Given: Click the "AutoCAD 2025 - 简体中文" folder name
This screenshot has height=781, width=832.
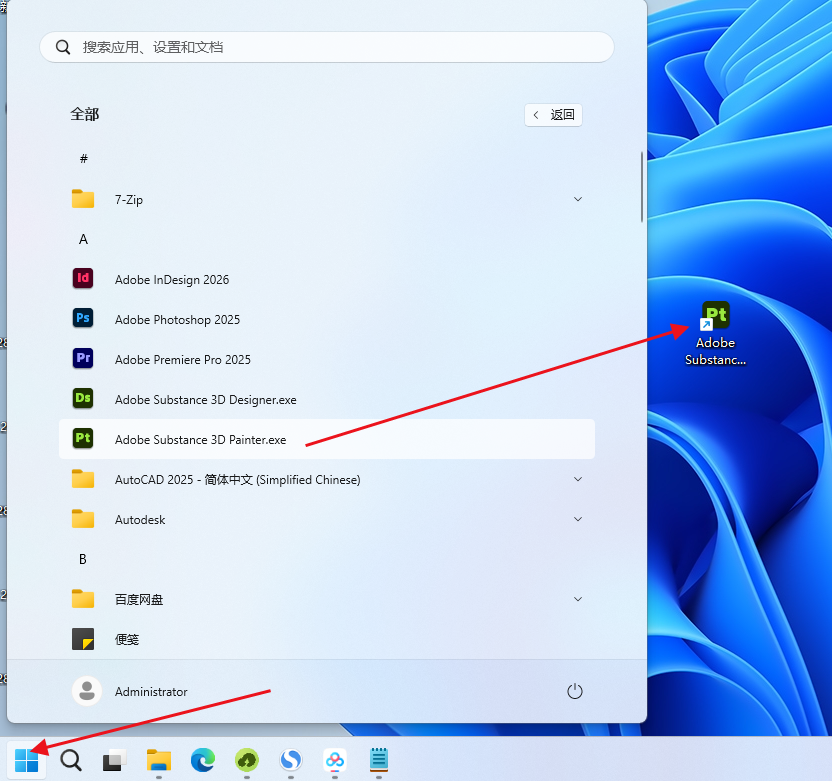Looking at the screenshot, I should [184, 480].
